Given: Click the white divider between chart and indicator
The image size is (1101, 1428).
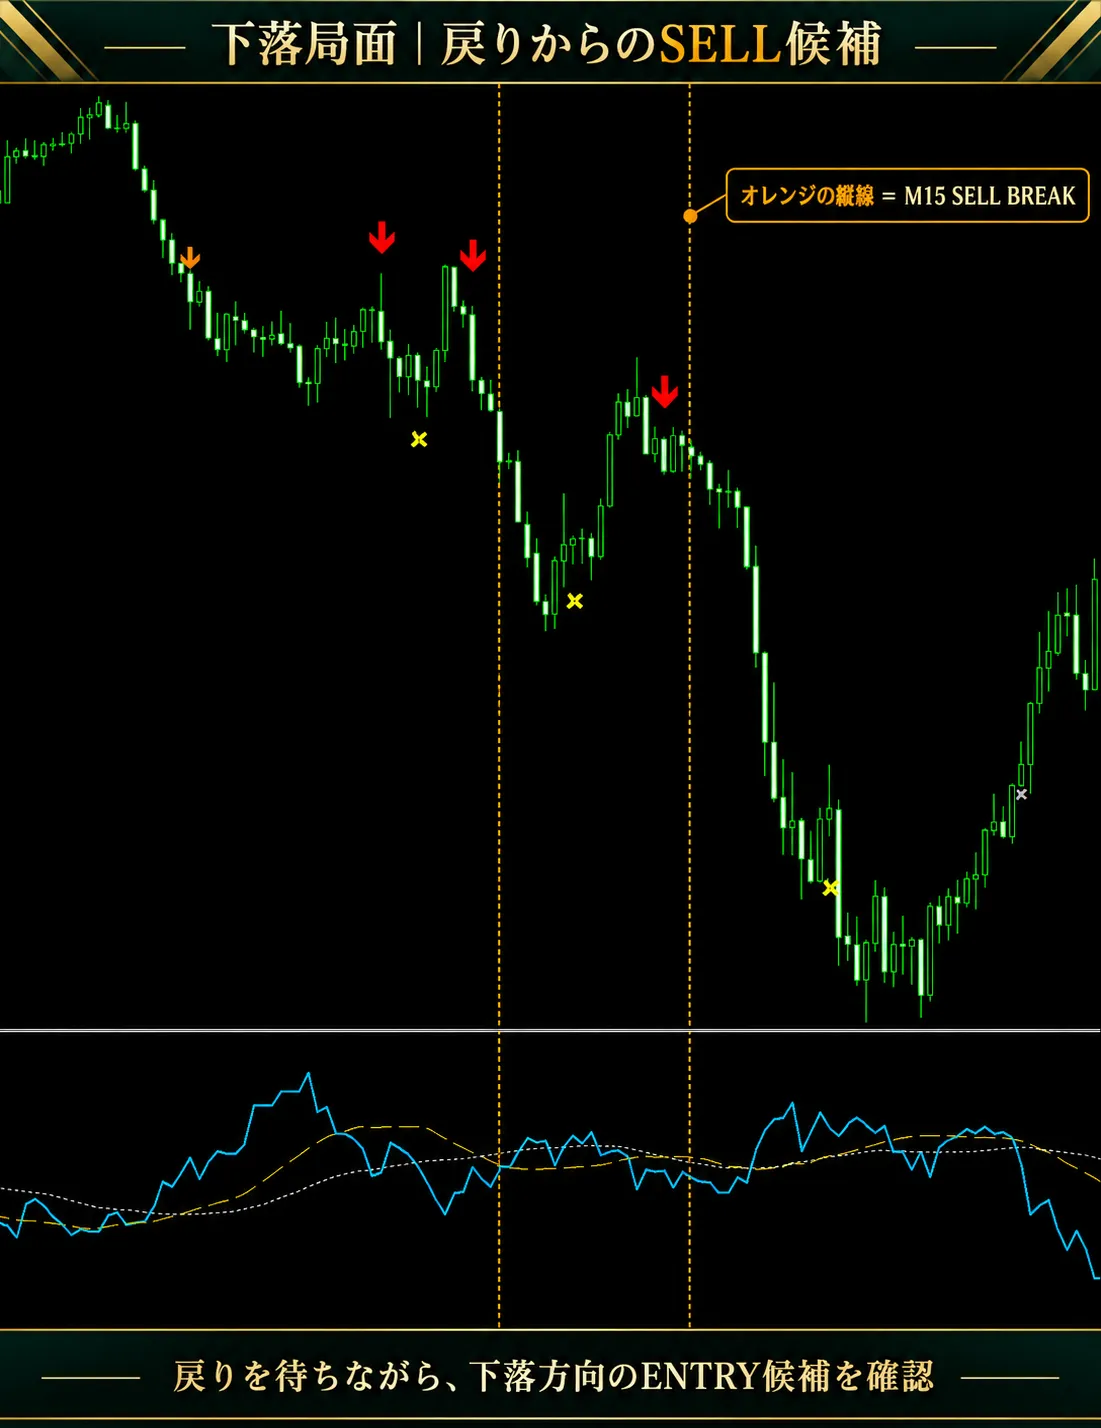Looking at the screenshot, I should pyautogui.click(x=550, y=1029).
